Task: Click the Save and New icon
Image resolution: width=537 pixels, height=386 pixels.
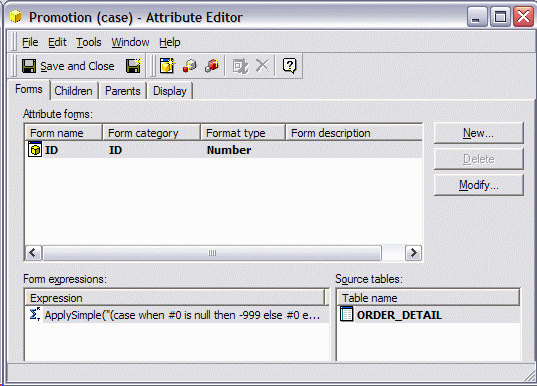Action: point(133,65)
